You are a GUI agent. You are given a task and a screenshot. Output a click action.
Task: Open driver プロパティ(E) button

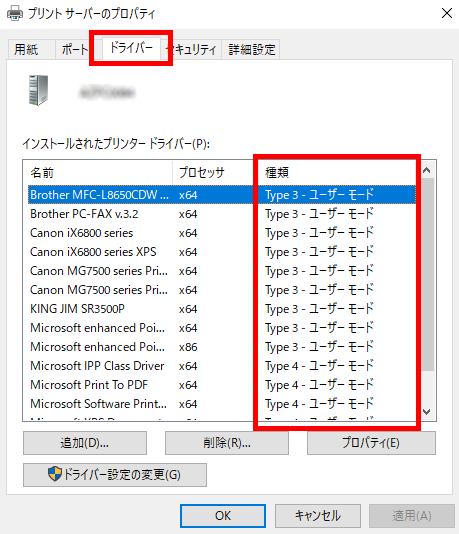371,443
